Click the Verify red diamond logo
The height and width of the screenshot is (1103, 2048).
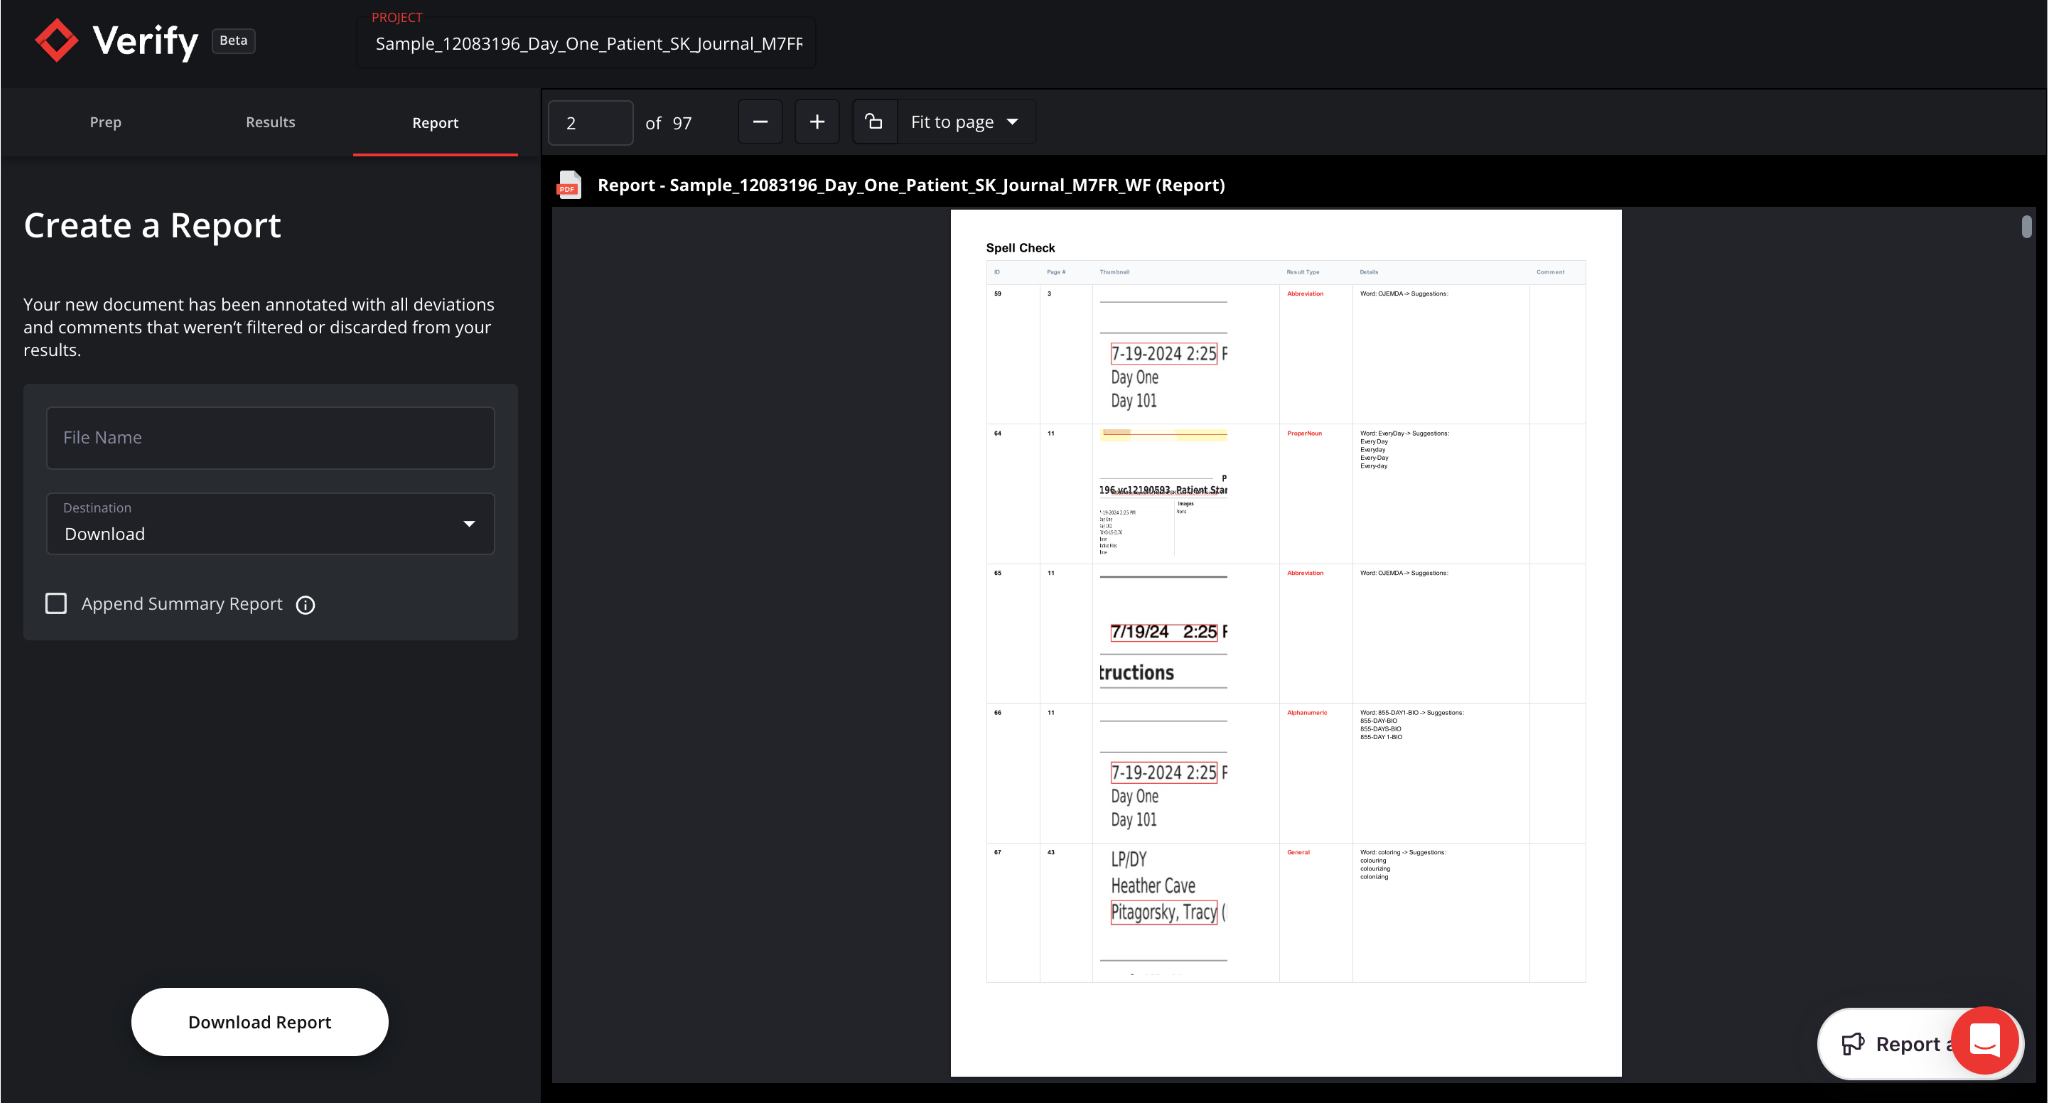pyautogui.click(x=56, y=41)
